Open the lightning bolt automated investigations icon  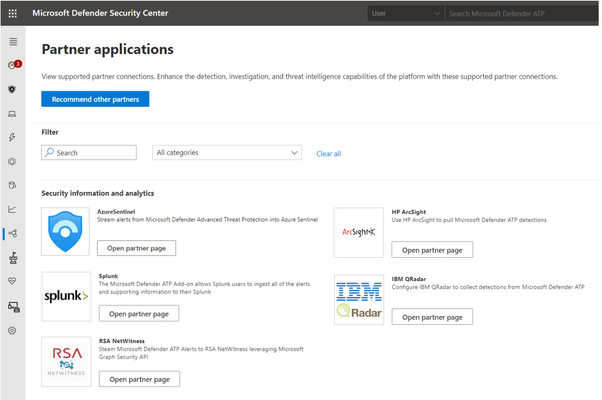[12, 137]
